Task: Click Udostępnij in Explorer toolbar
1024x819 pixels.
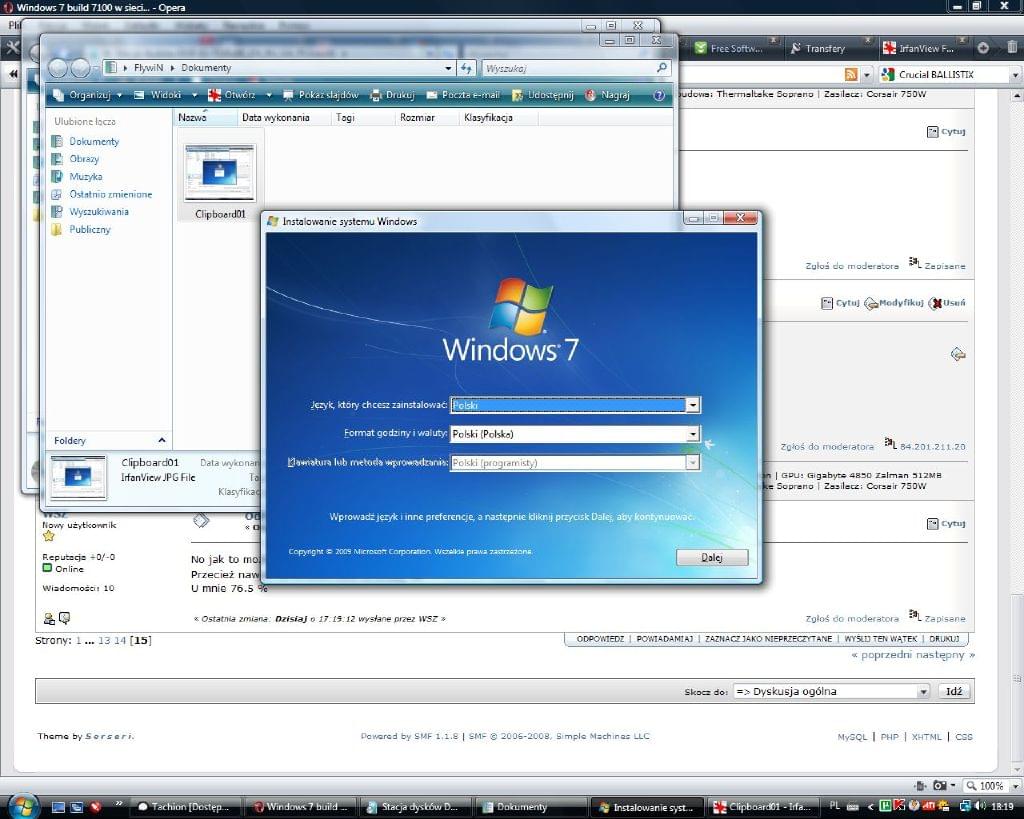Action: 543,95
